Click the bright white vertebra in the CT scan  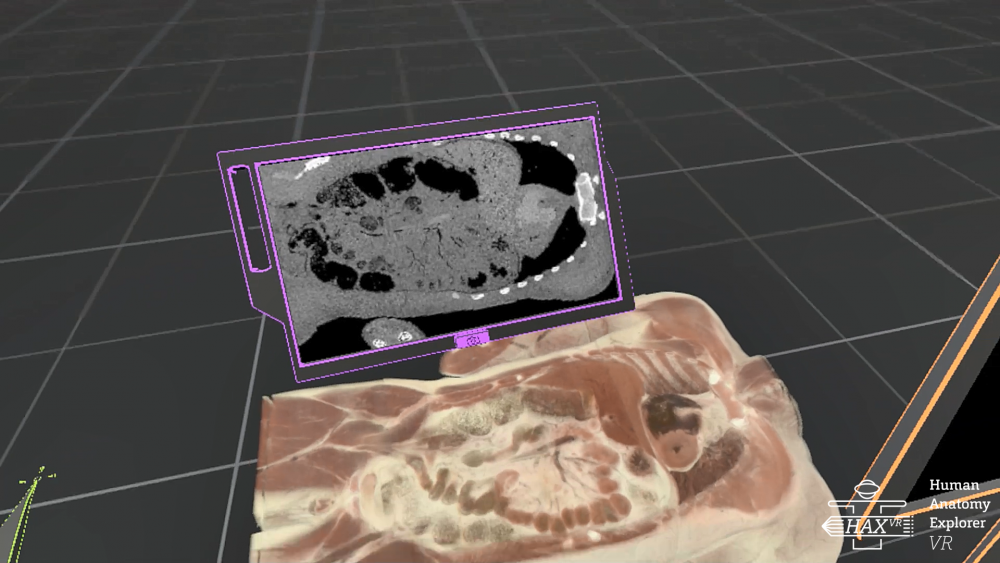click(x=586, y=197)
